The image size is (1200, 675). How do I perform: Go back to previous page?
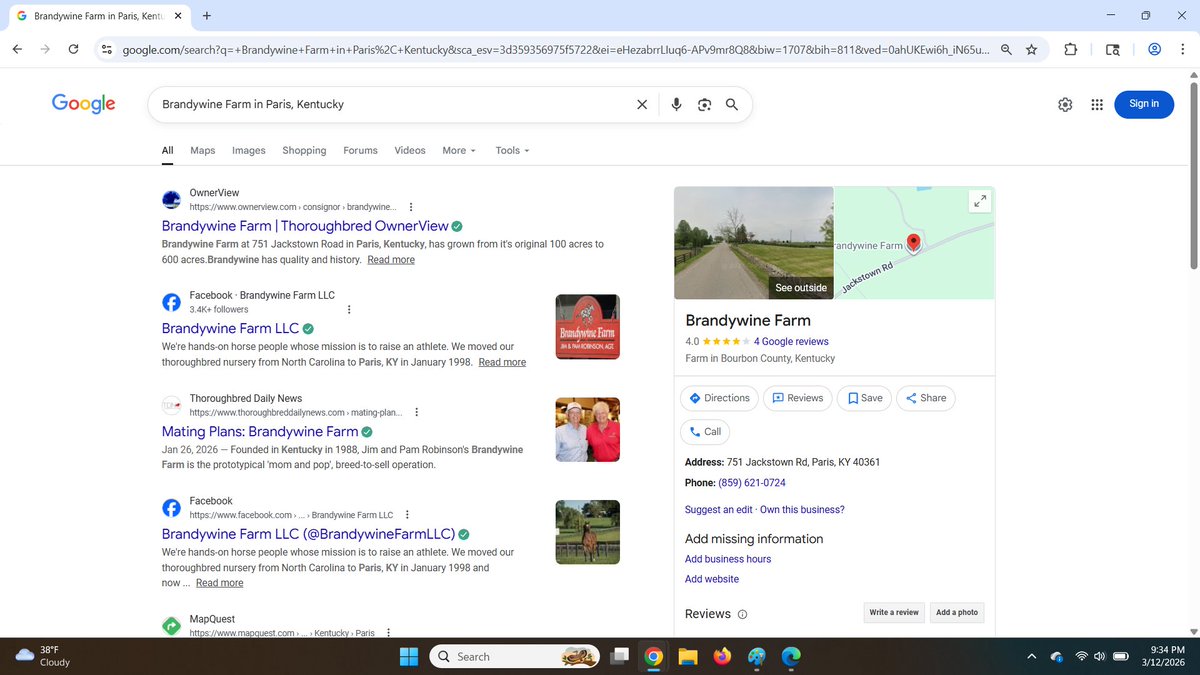18,49
